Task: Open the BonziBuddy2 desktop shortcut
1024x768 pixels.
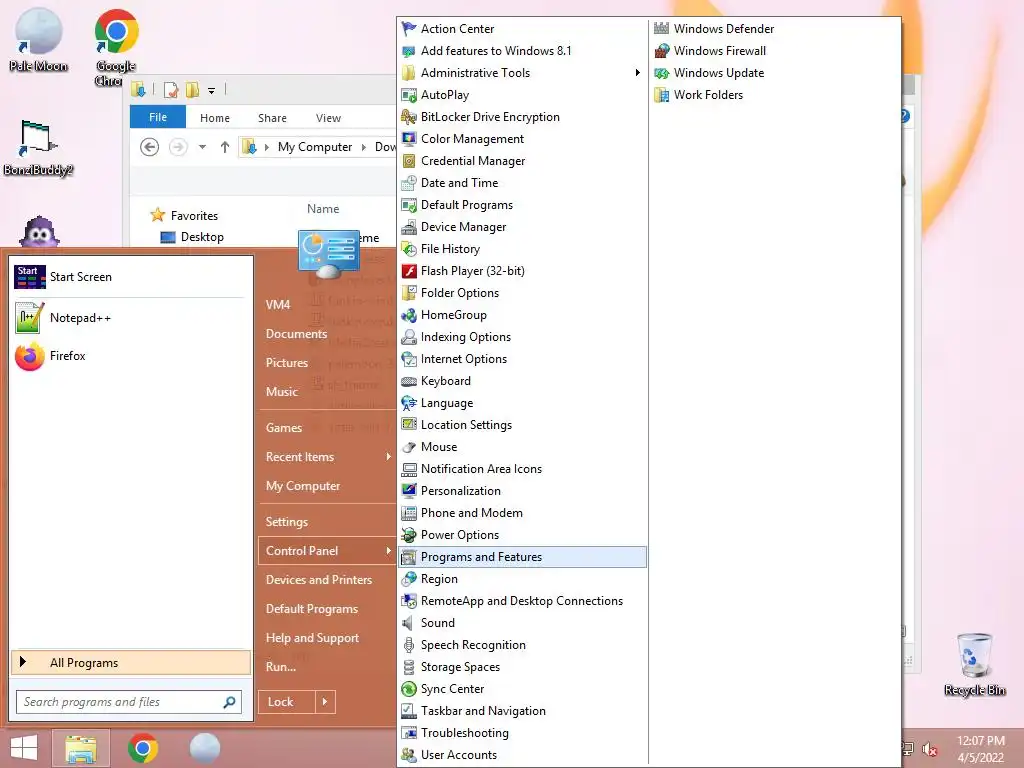Action: tap(38, 149)
